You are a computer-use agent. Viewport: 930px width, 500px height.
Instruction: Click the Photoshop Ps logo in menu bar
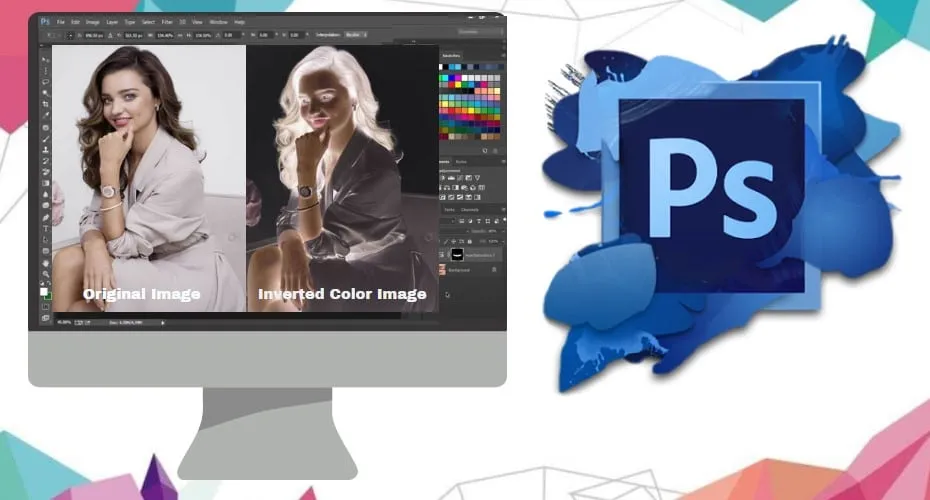coord(44,22)
